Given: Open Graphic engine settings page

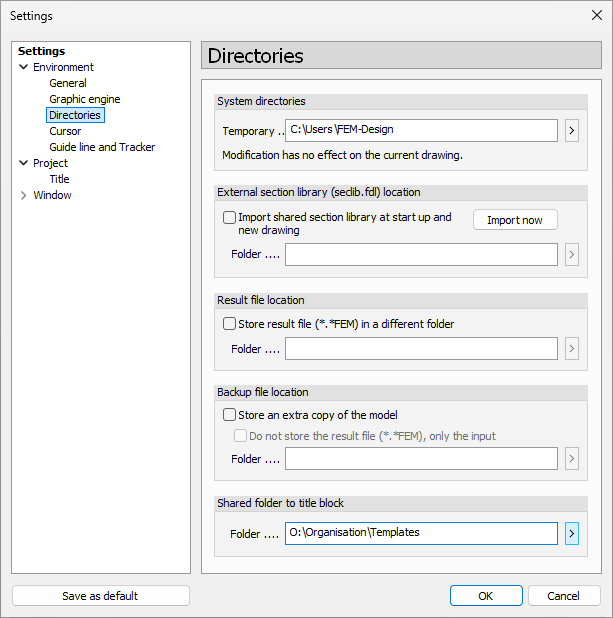Looking at the screenshot, I should click(85, 99).
